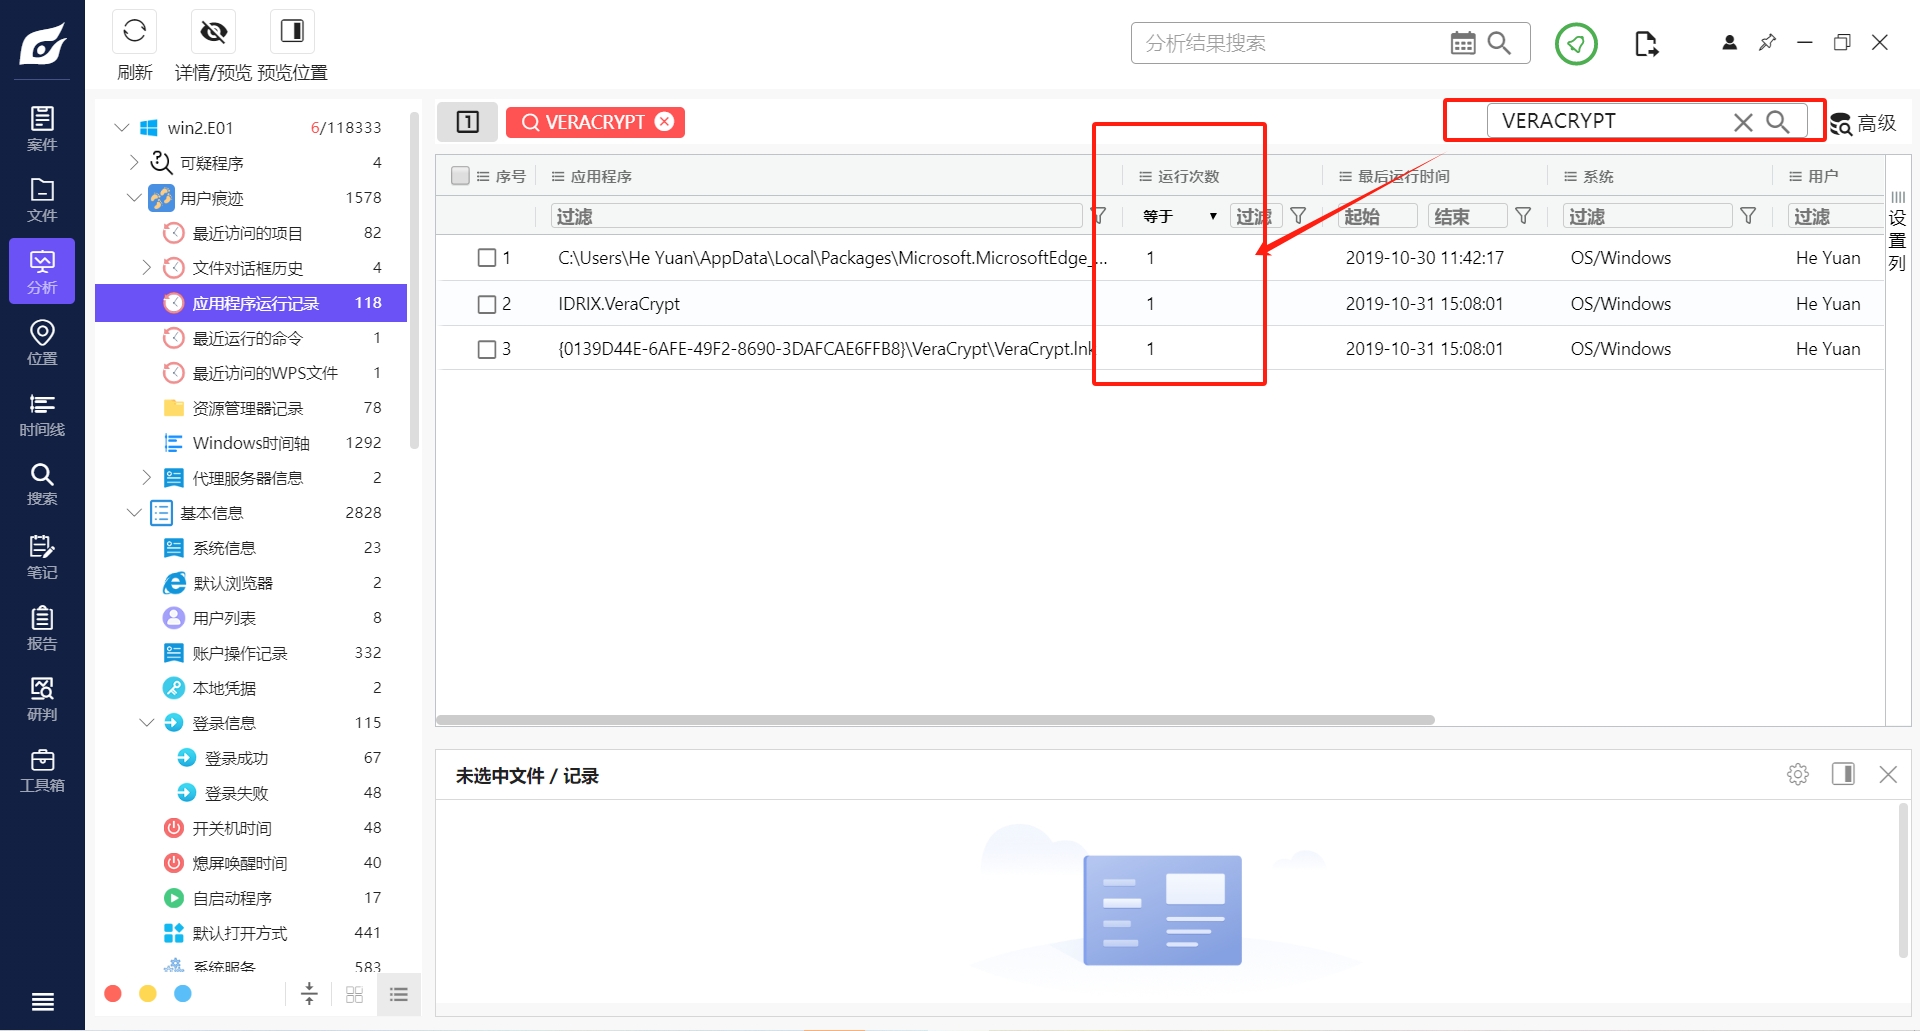
Task: Expand the 可疑程序 tree node
Action: pyautogui.click(x=134, y=162)
